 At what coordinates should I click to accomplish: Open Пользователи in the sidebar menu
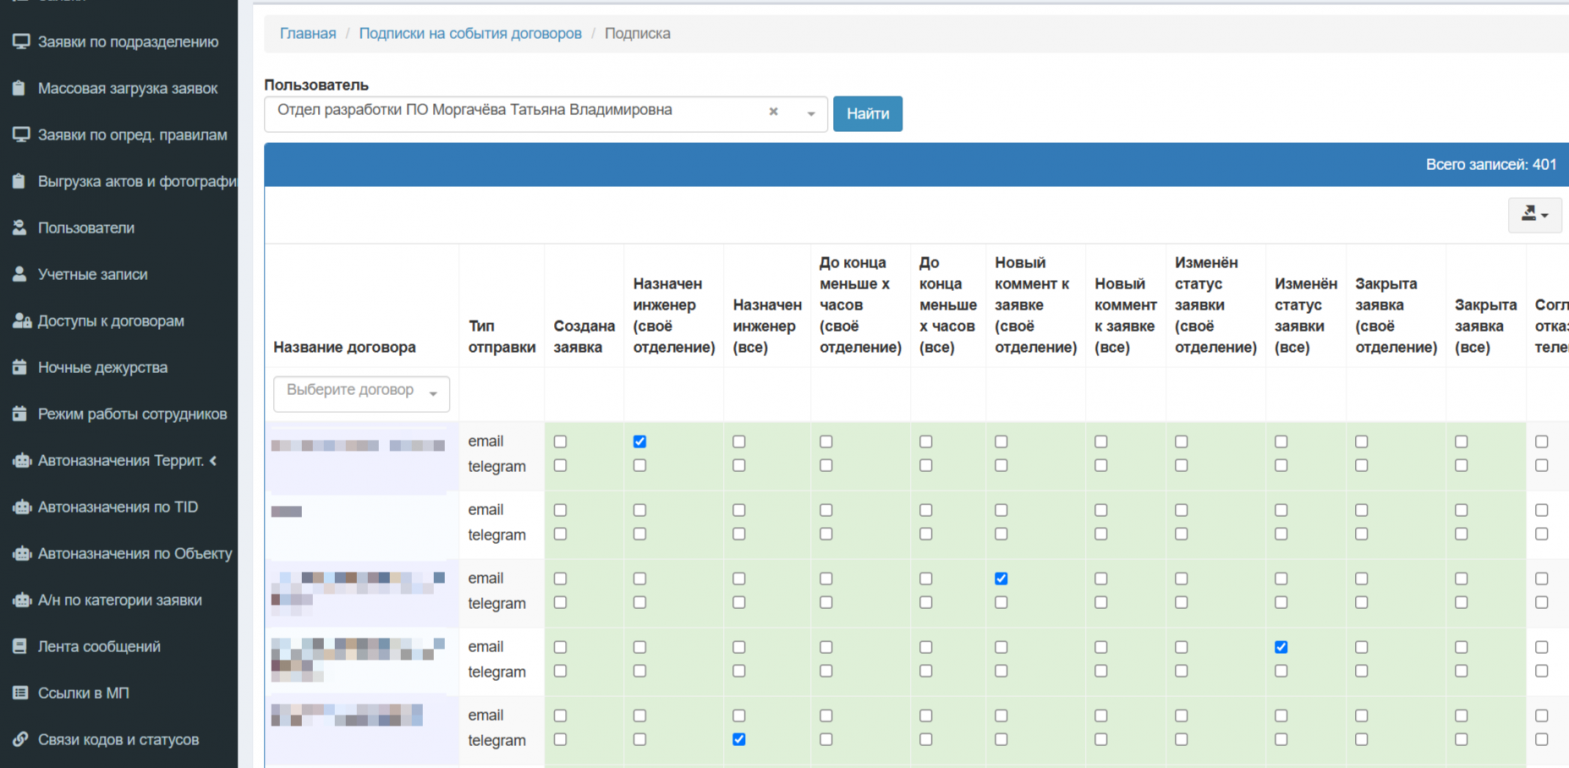click(x=86, y=228)
